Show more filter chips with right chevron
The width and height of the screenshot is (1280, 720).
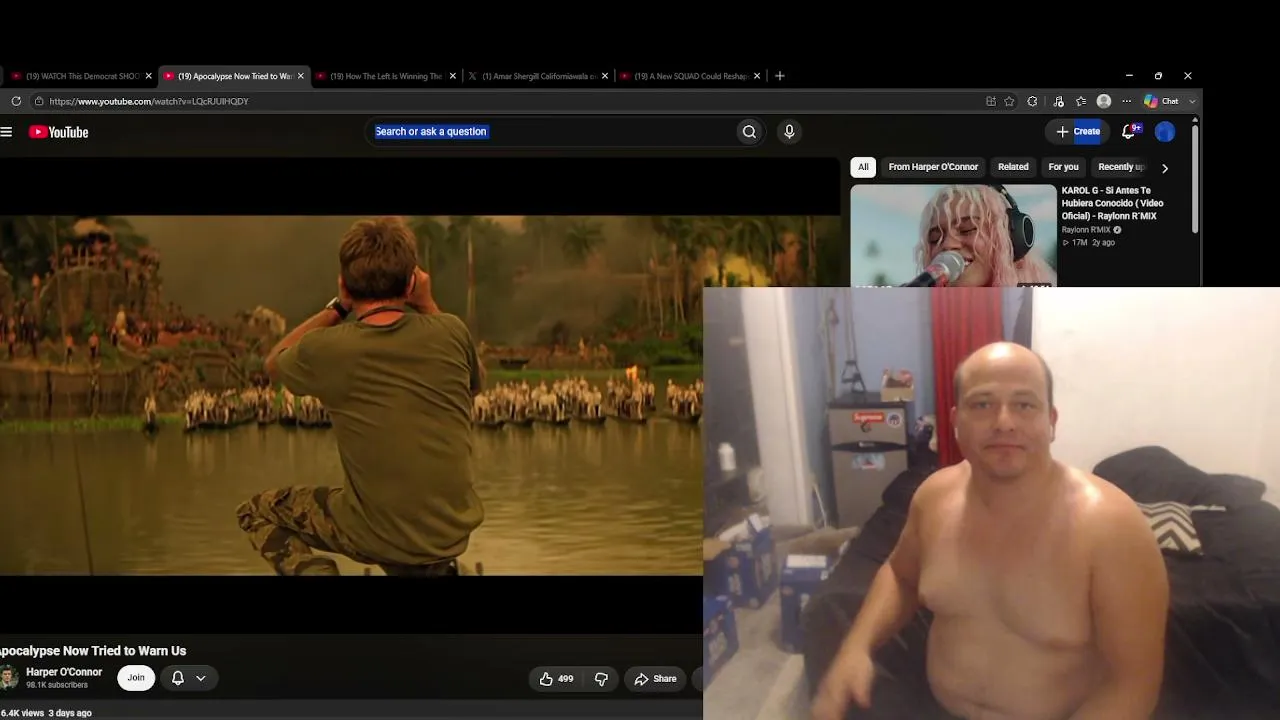1165,168
